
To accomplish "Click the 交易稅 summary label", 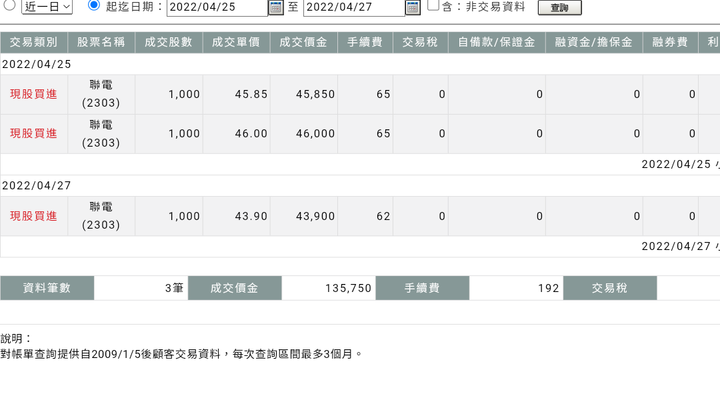I will click(610, 288).
